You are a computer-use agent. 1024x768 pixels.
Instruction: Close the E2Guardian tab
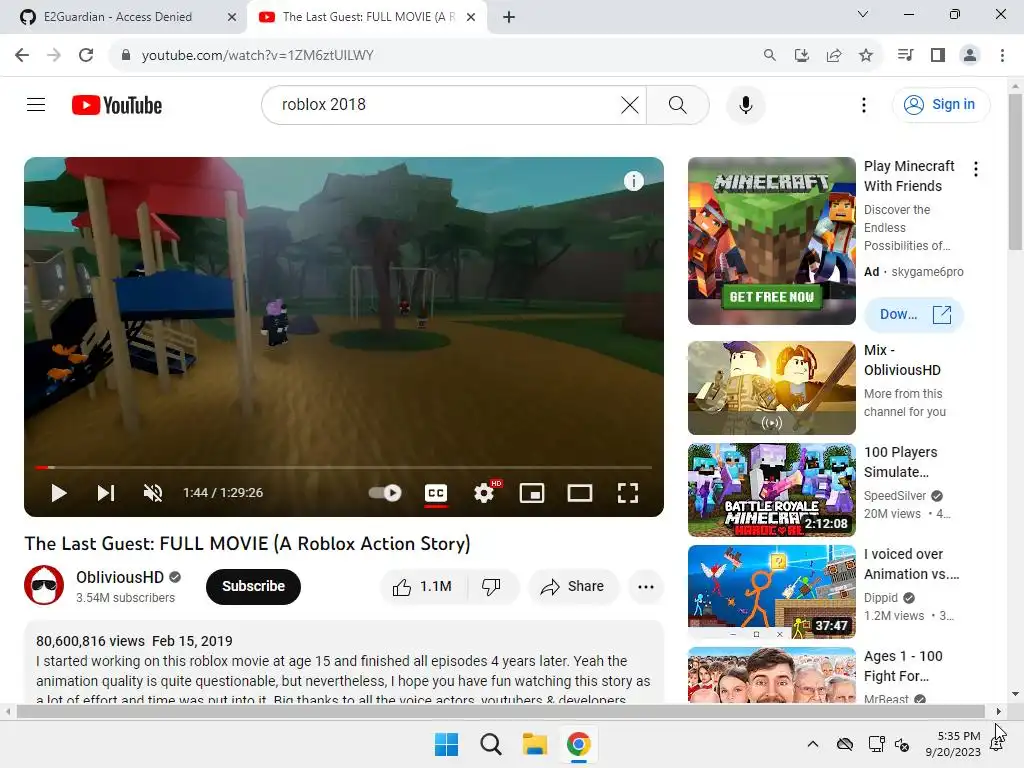[x=232, y=17]
